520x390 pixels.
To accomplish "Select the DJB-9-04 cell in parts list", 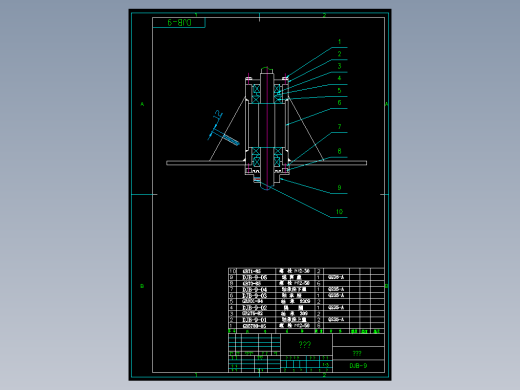I will tap(255, 289).
